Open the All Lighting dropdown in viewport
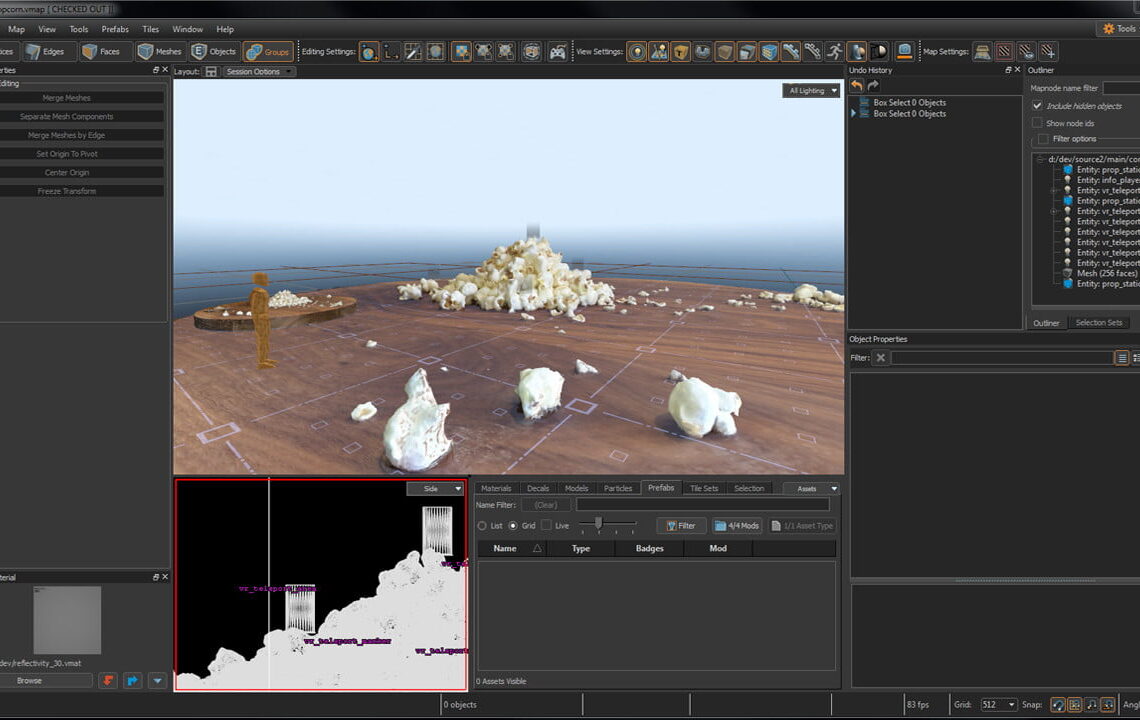 pyautogui.click(x=812, y=91)
